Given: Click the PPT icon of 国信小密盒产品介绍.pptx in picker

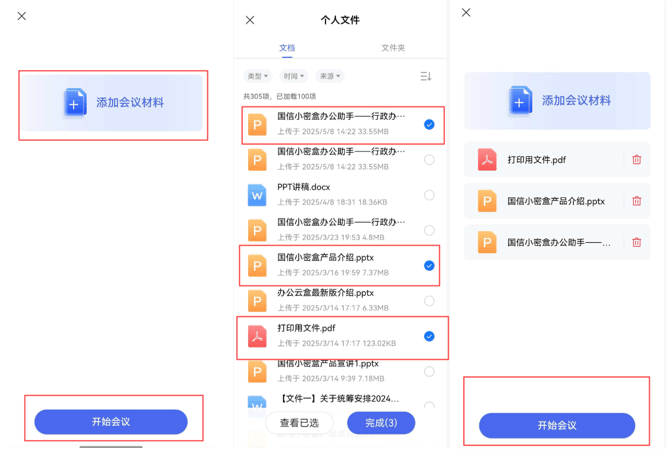Looking at the screenshot, I should [257, 266].
